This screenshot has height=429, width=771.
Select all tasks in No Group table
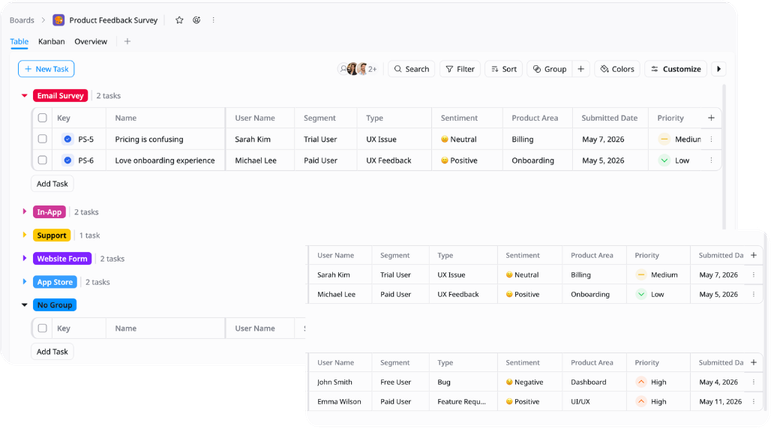point(42,328)
